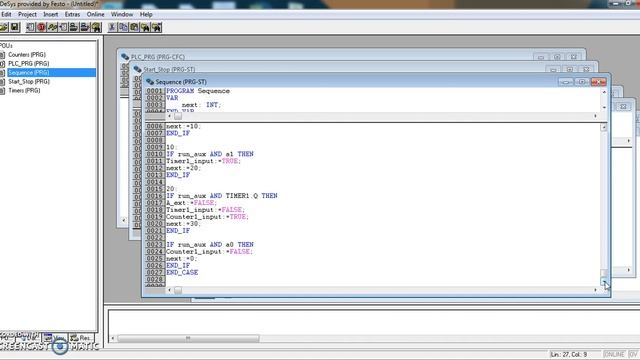The width and height of the screenshot is (640, 360).
Task: Click the Sequence window title bar icon
Action: (150, 82)
